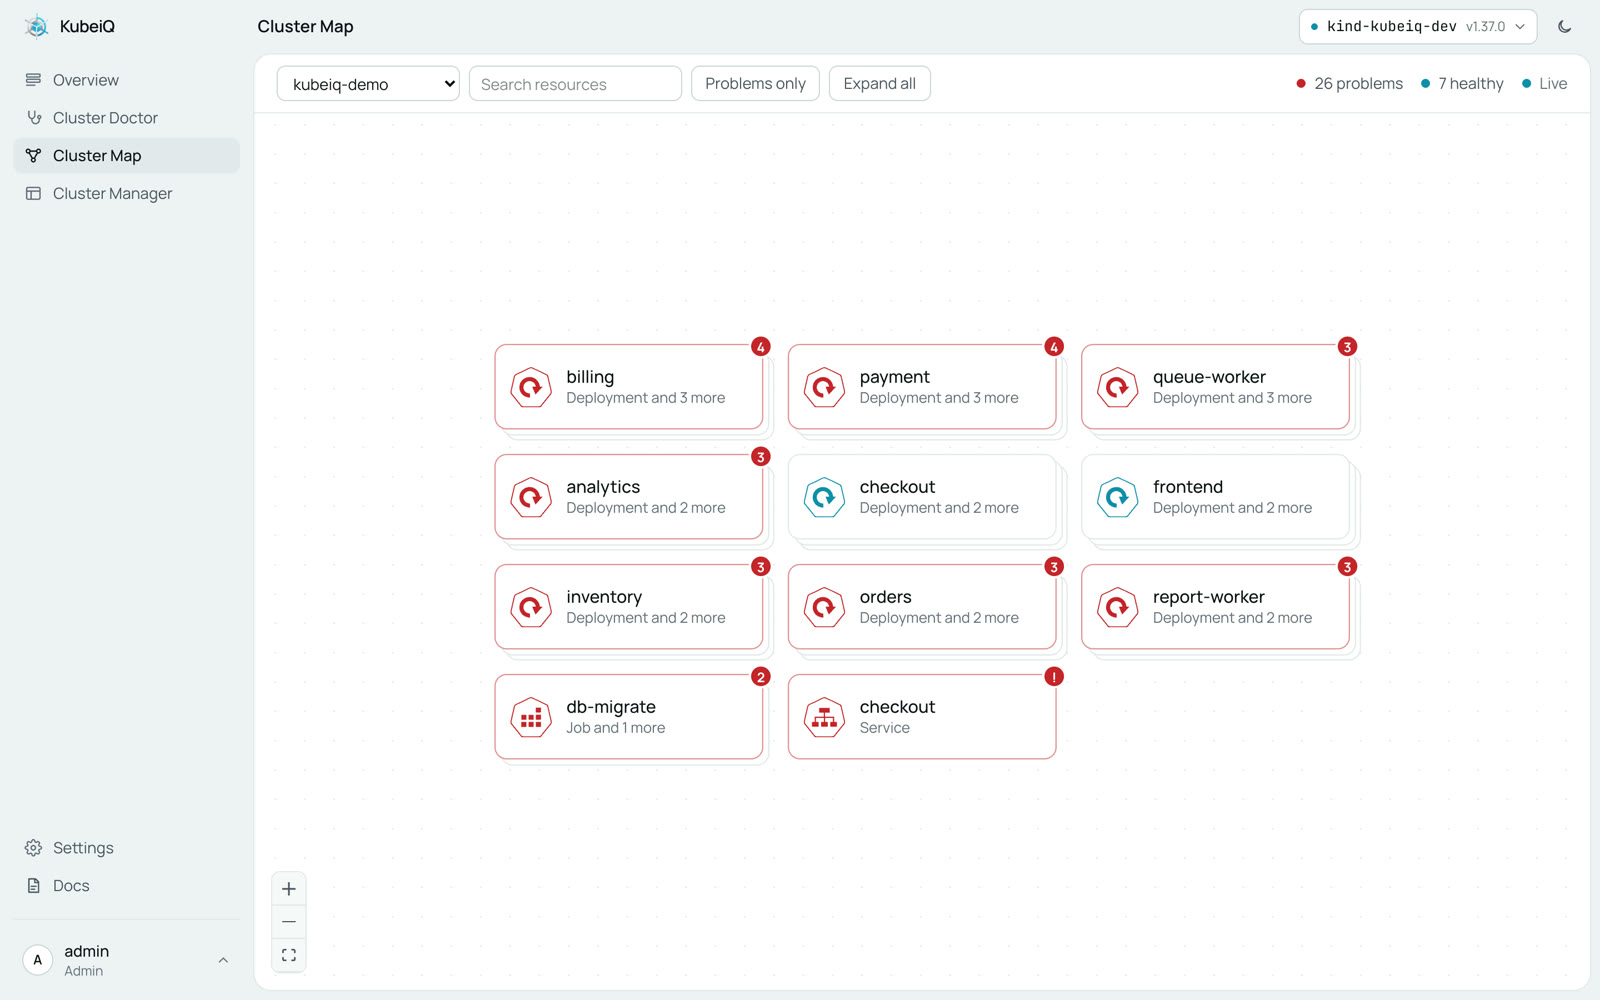Click the payment deployment icon

coord(824,387)
